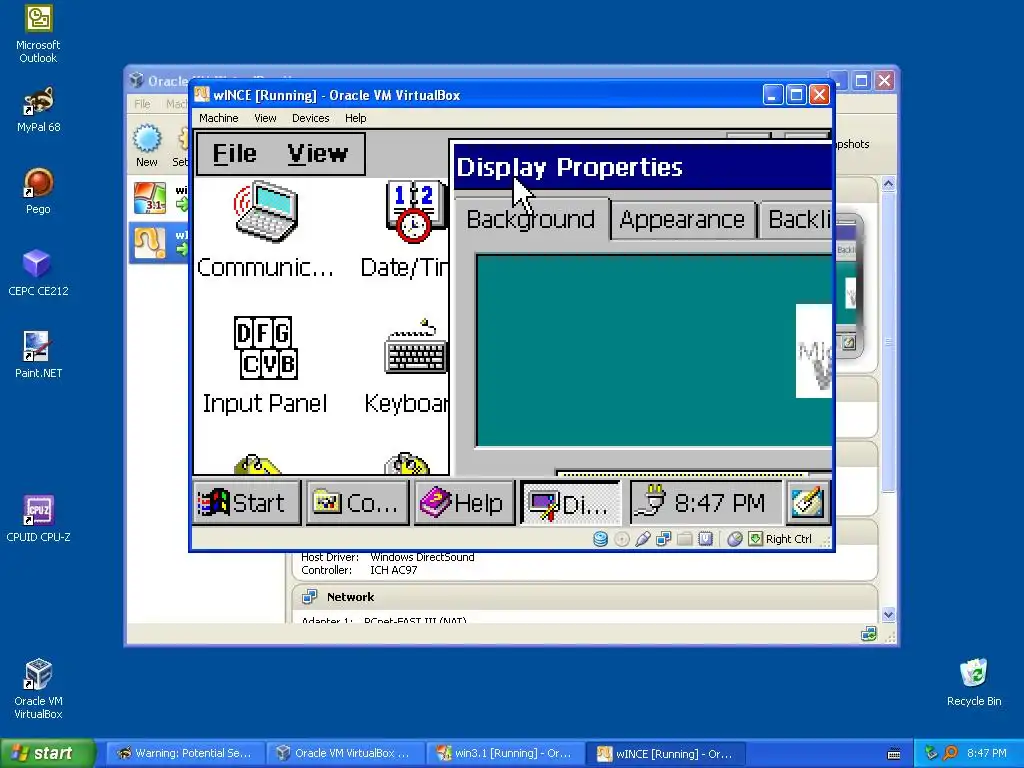Open the VirtualBox View menu
Image resolution: width=1024 pixels, height=768 pixels.
click(x=265, y=118)
